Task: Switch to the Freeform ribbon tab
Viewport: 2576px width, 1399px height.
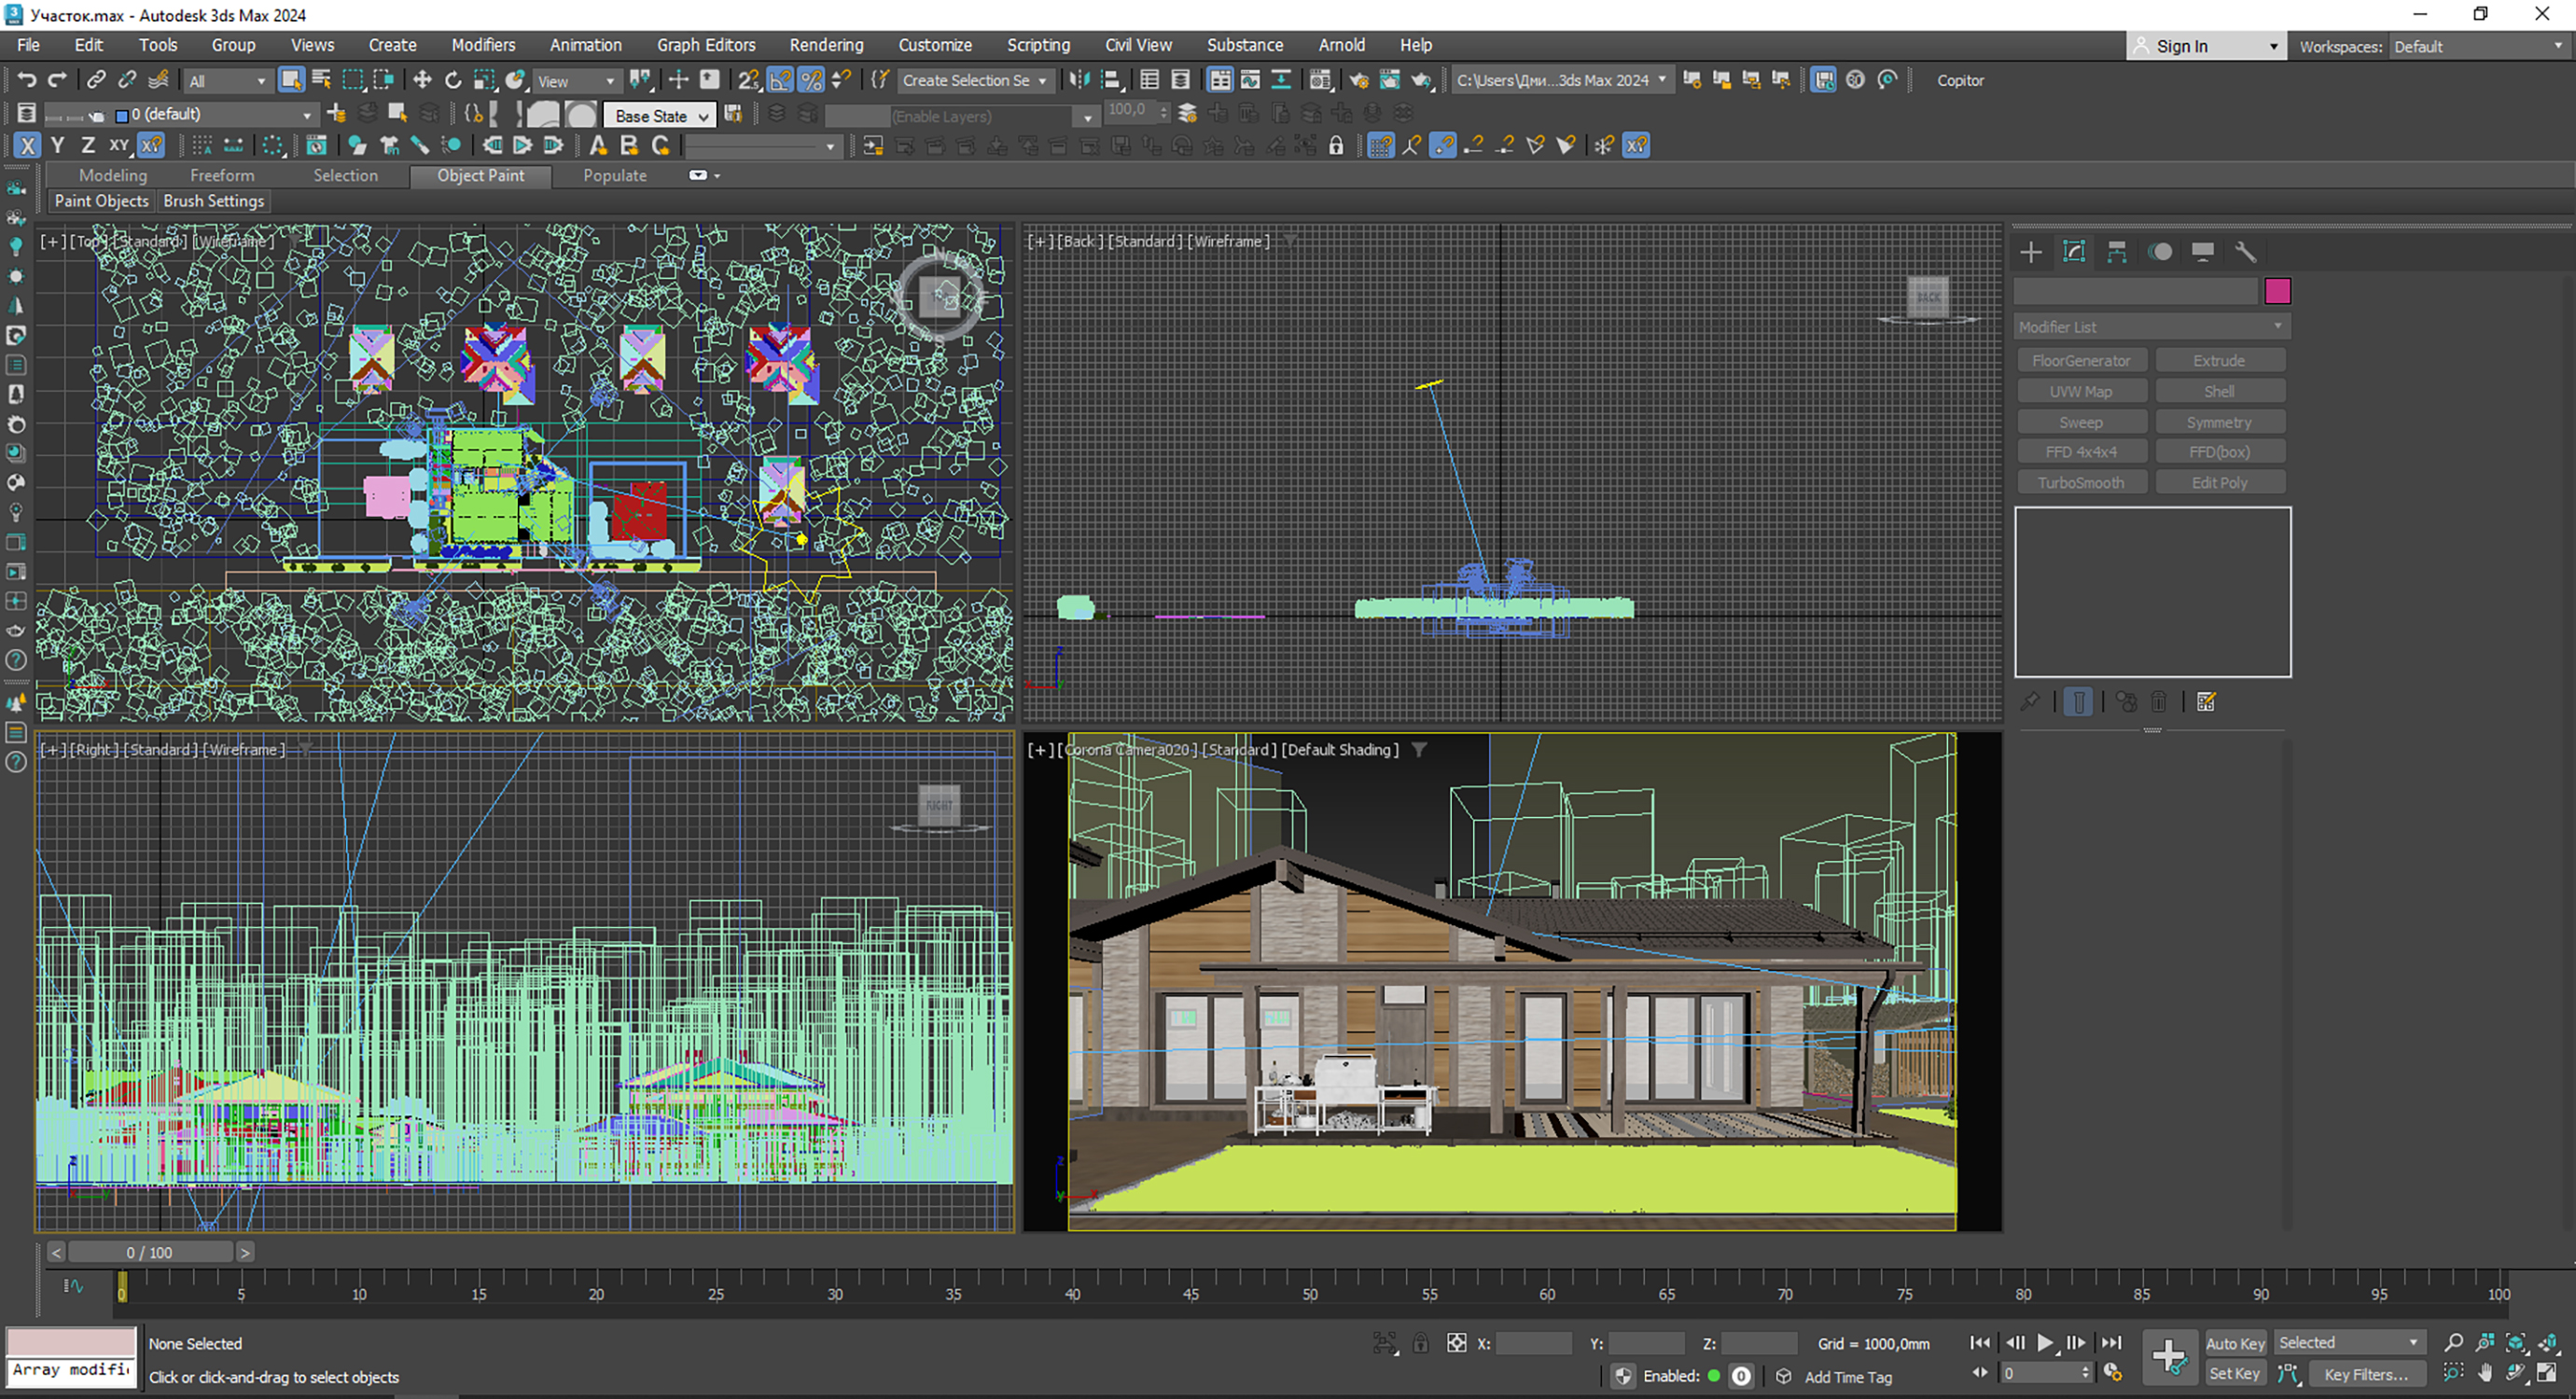Action: tap(222, 175)
